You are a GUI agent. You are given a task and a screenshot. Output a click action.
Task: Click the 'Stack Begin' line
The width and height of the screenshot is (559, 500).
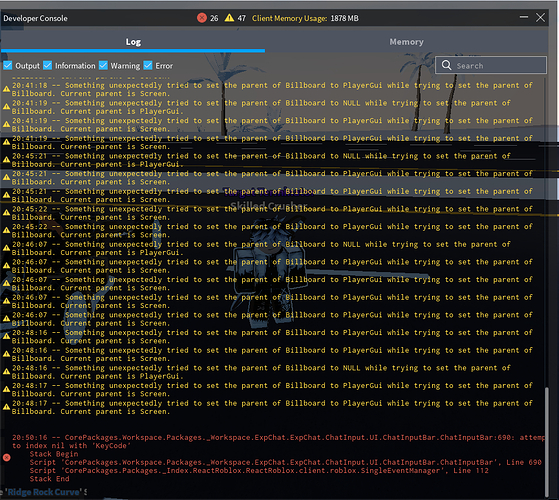click(x=54, y=454)
